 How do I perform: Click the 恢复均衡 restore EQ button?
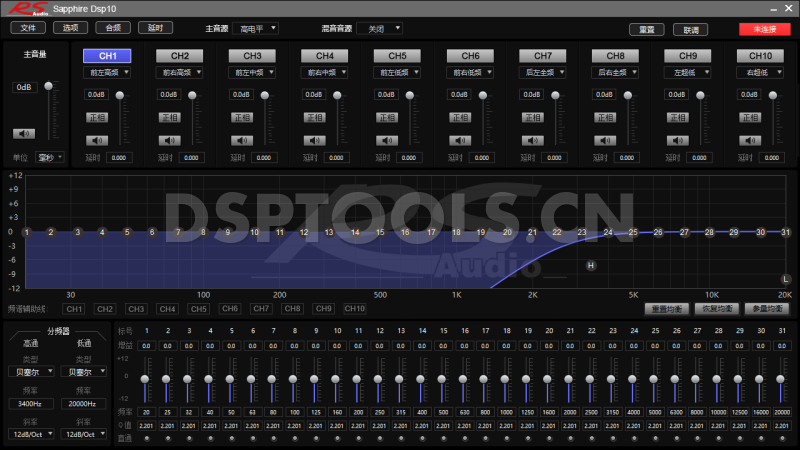coord(717,309)
